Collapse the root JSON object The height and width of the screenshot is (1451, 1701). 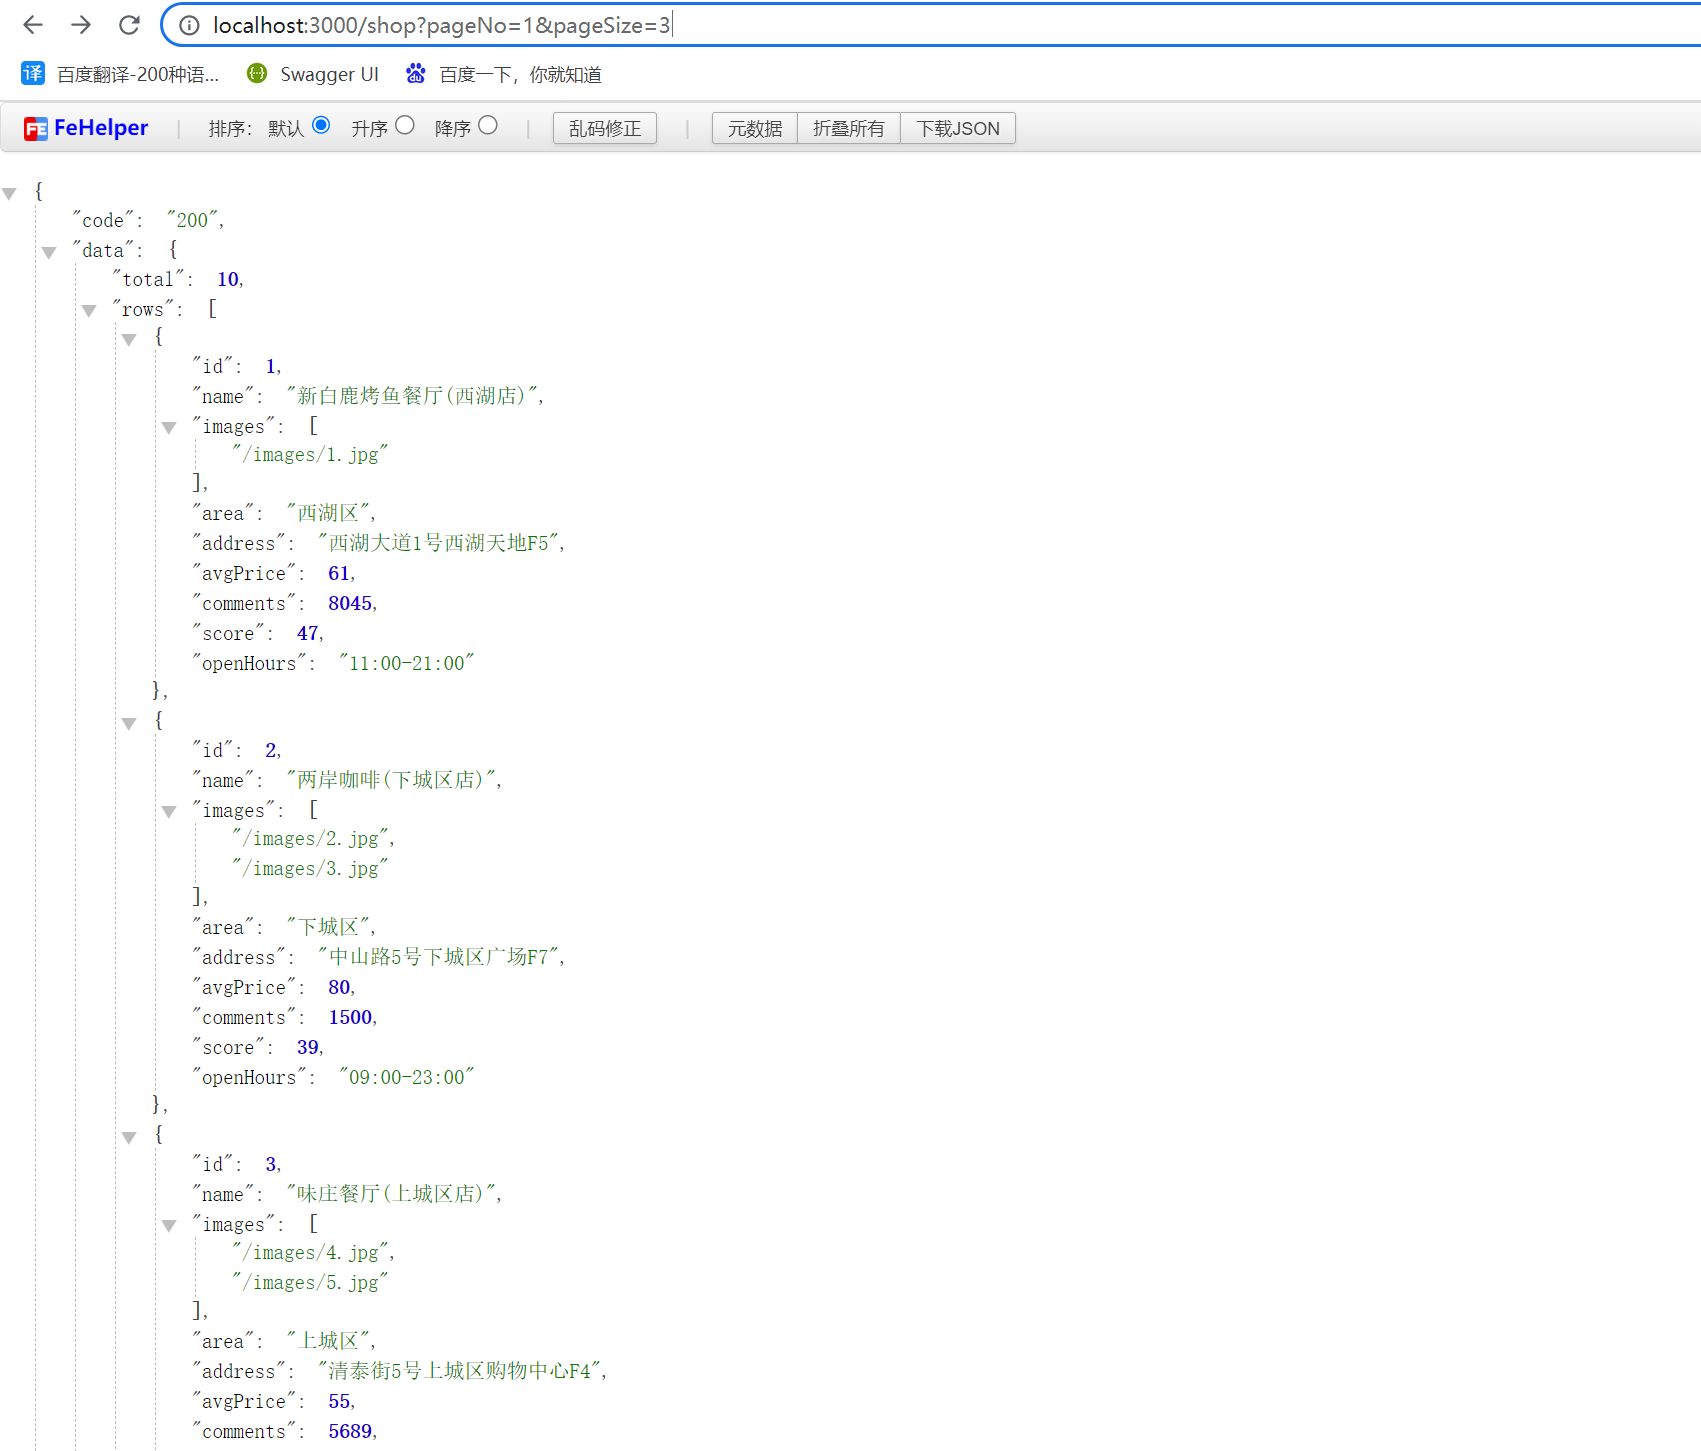point(10,193)
